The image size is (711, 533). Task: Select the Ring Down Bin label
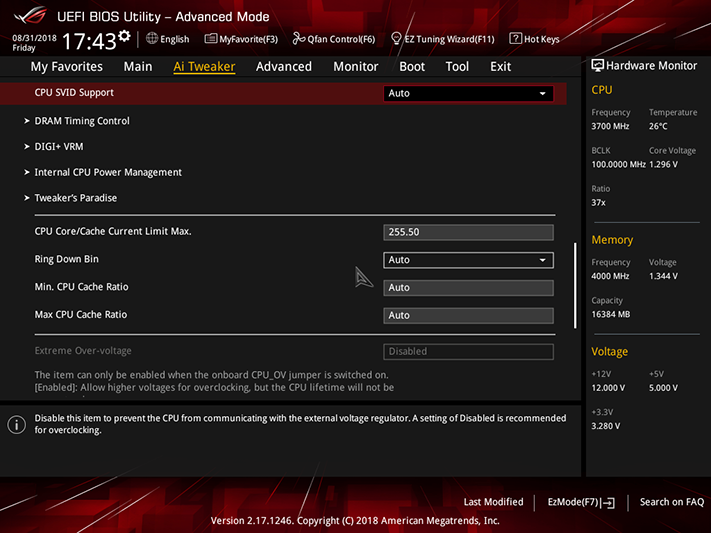point(67,259)
